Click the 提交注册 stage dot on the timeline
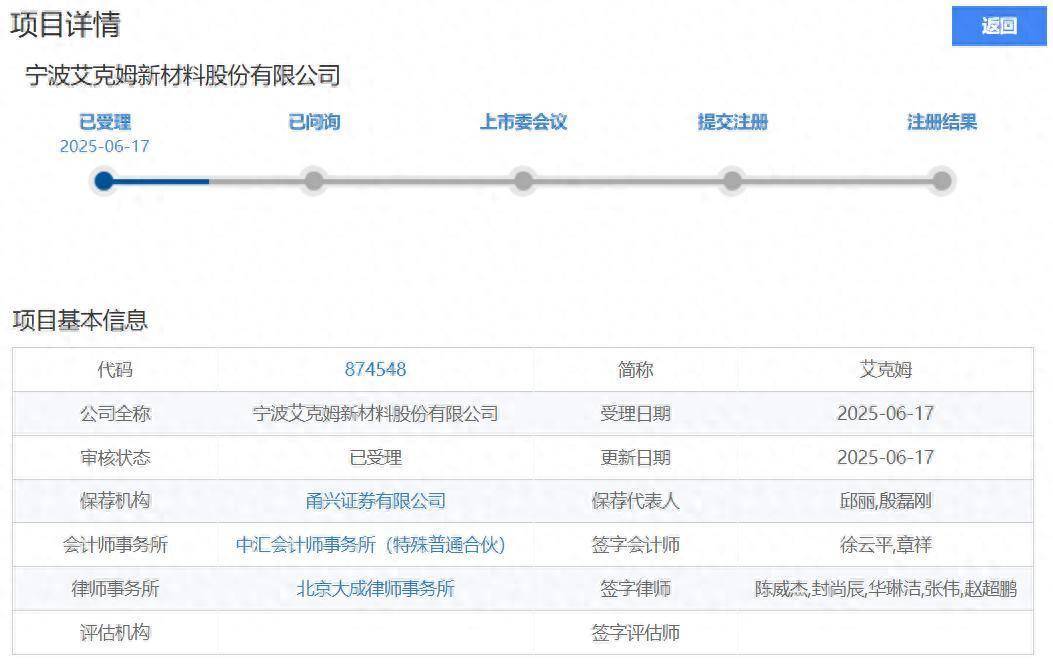This screenshot has width=1053, height=664. click(x=733, y=181)
